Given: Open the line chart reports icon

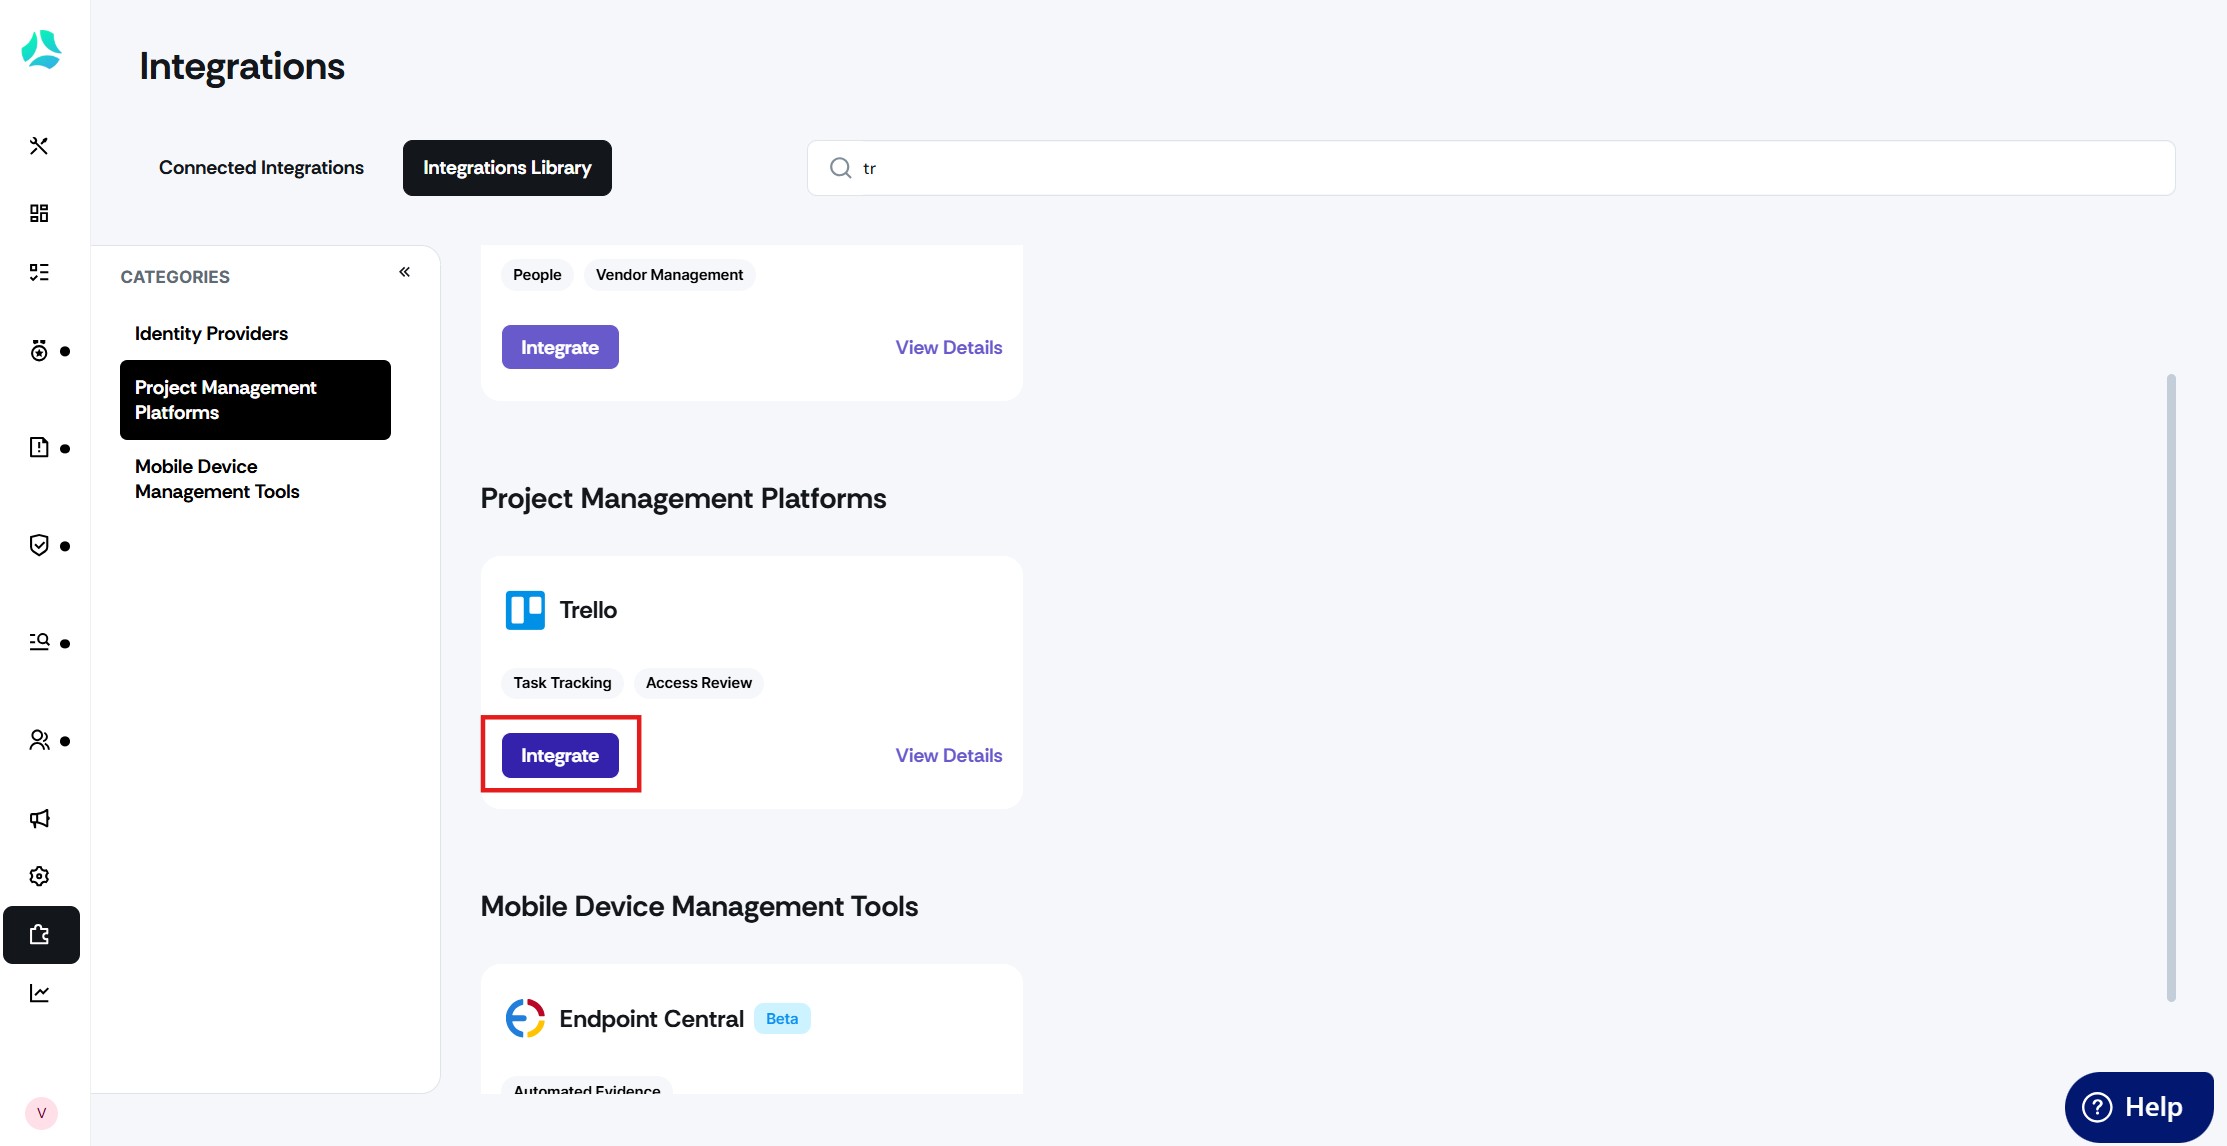Looking at the screenshot, I should click(39, 993).
